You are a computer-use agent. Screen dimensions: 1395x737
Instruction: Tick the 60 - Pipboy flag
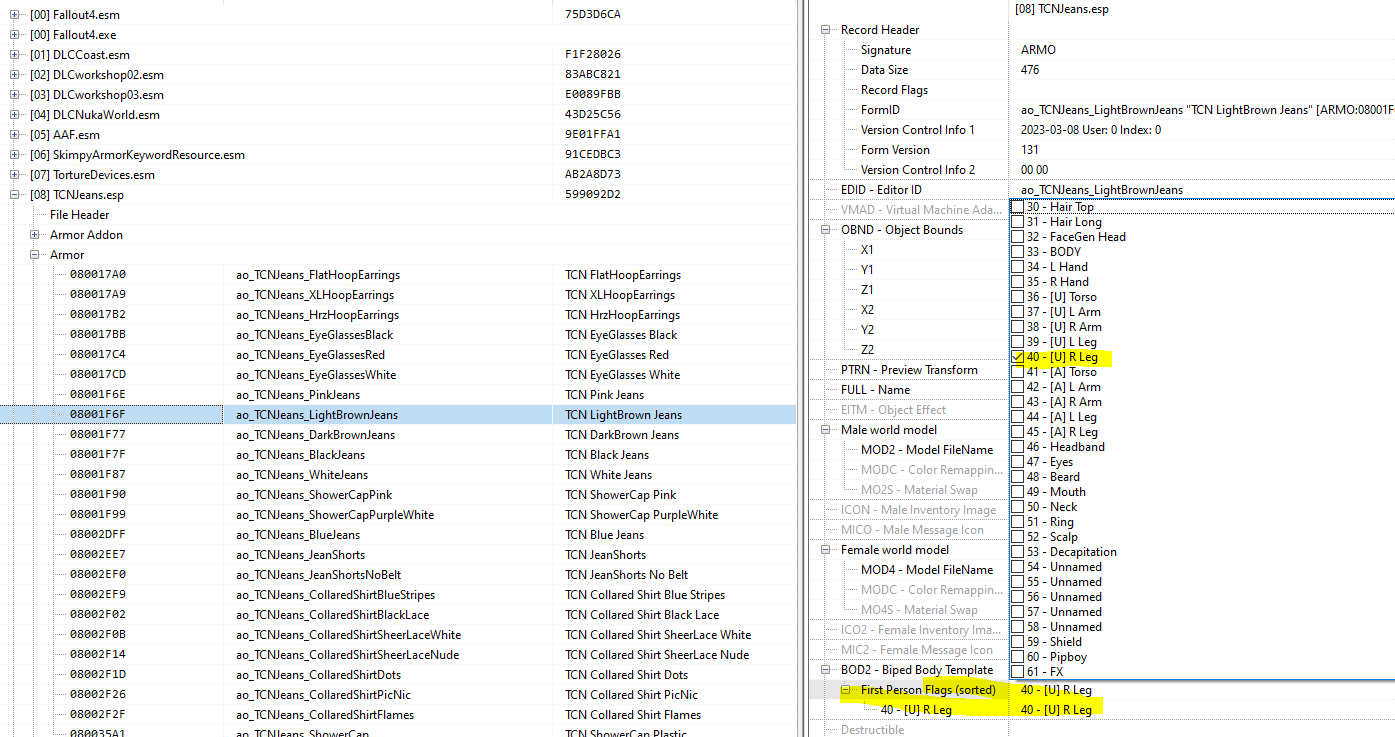point(1018,657)
